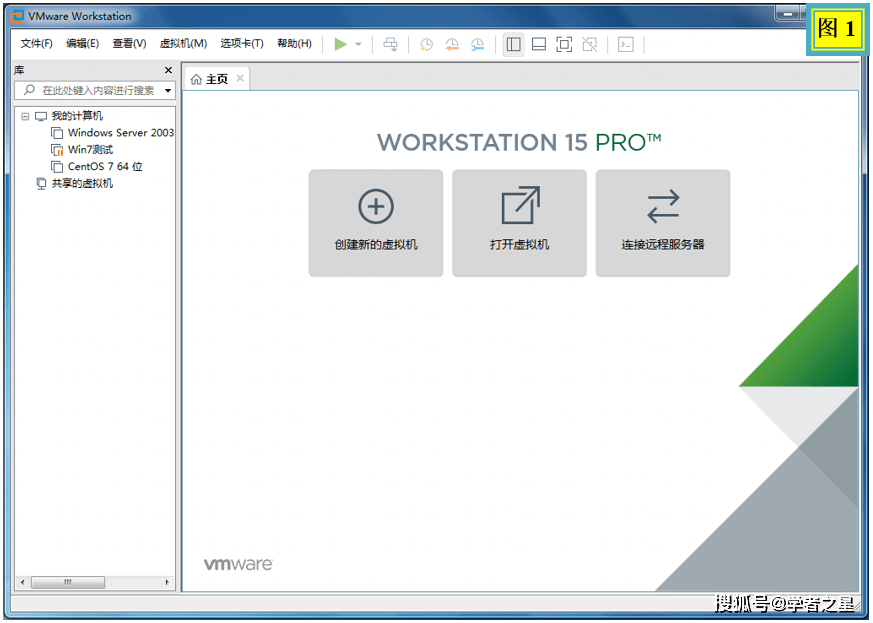Switch to the 主页 tab
873x623 pixels.
tap(217, 79)
